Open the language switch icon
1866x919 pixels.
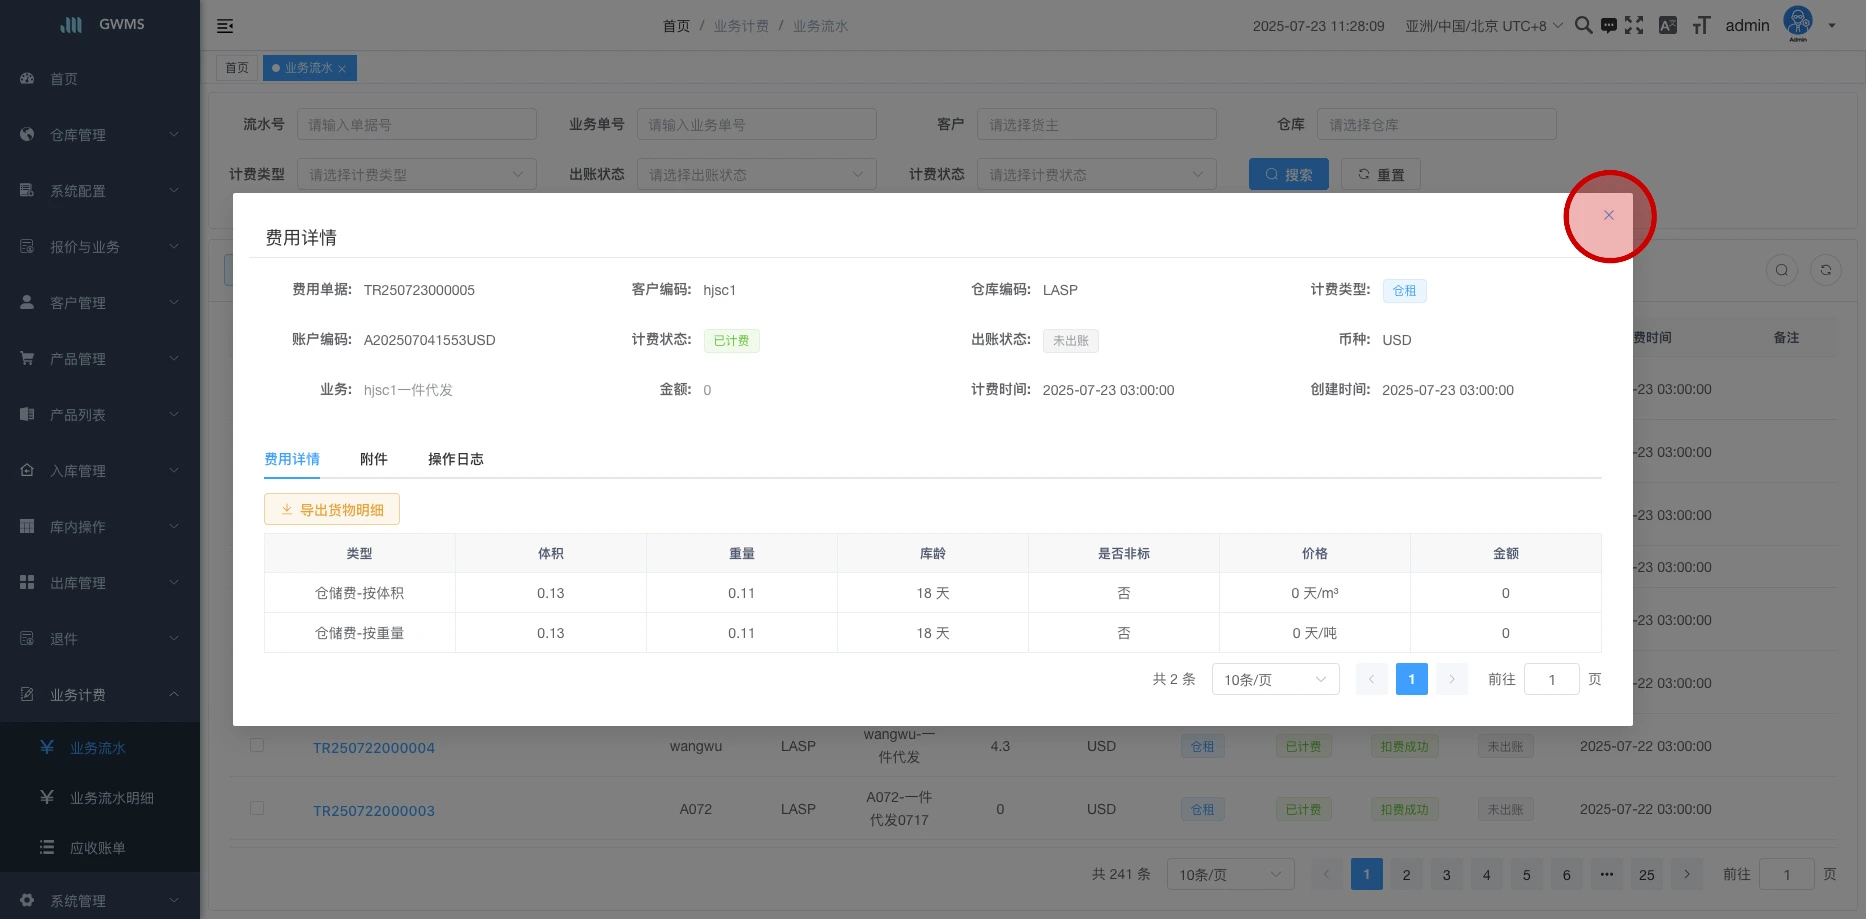tap(1667, 26)
